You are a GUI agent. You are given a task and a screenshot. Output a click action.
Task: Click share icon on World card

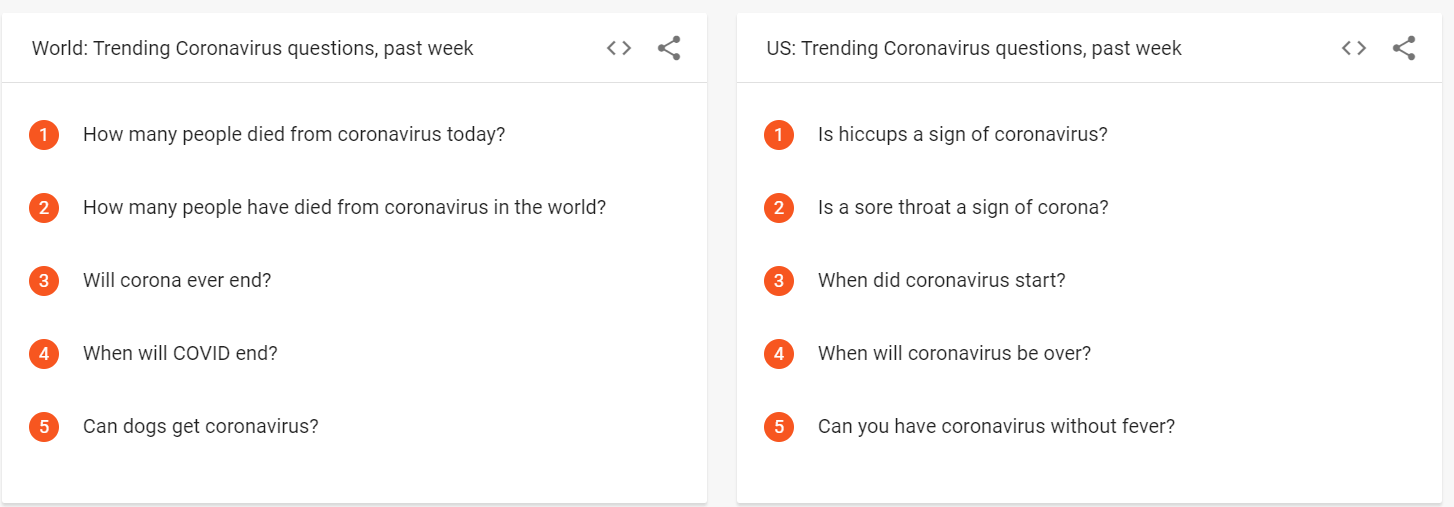click(x=669, y=48)
